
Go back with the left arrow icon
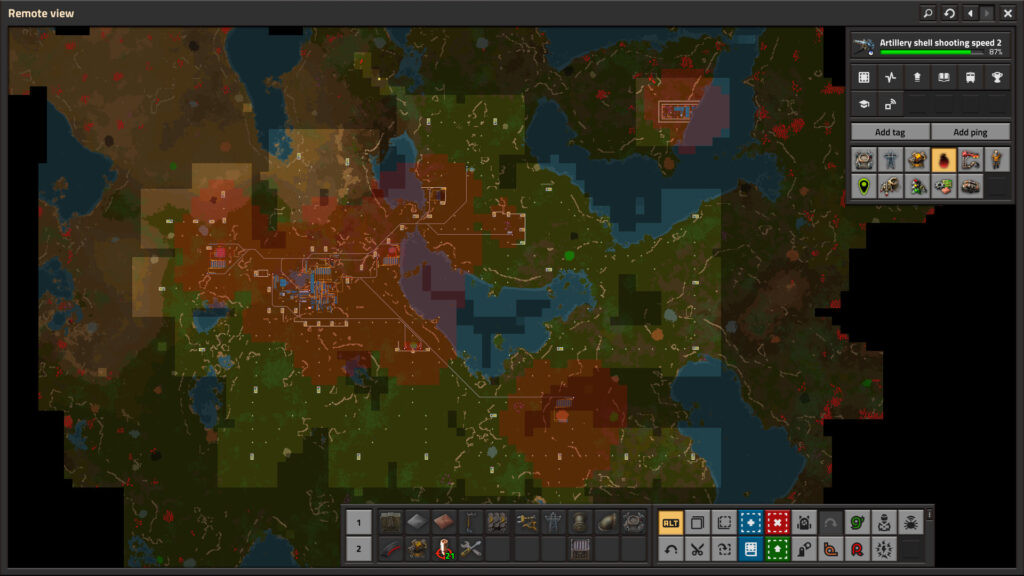point(970,13)
